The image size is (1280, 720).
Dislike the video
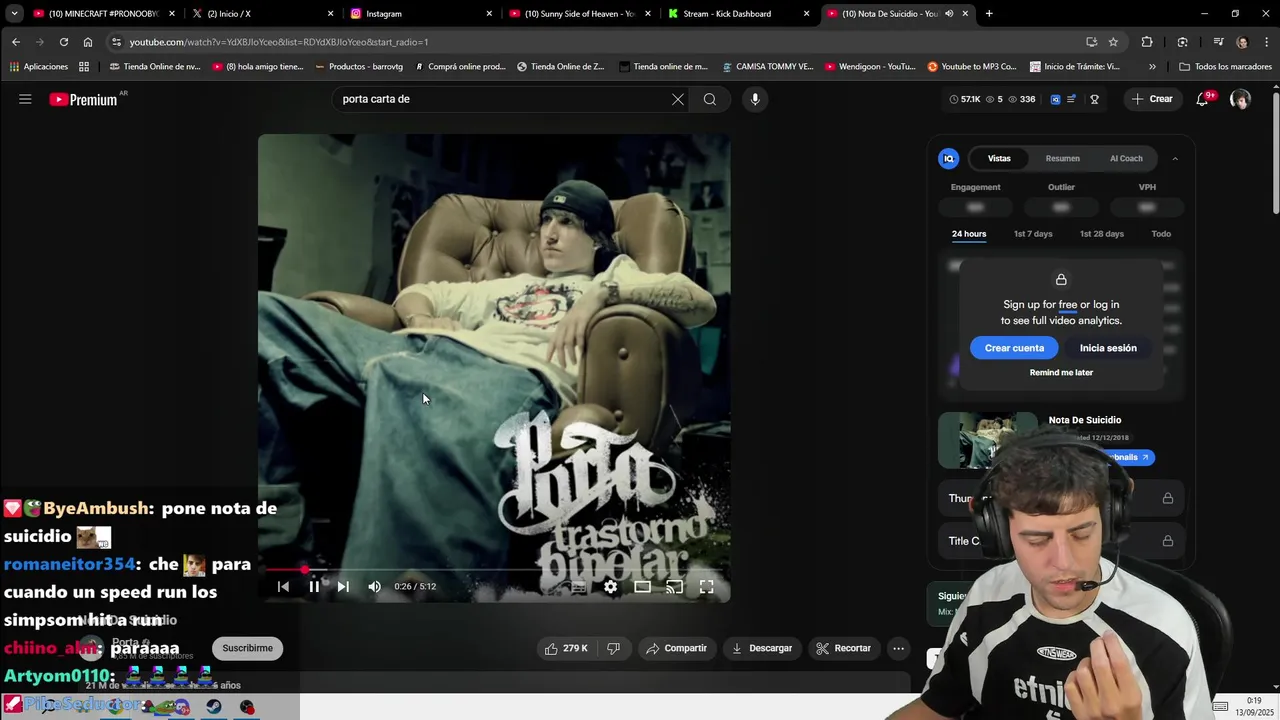613,648
